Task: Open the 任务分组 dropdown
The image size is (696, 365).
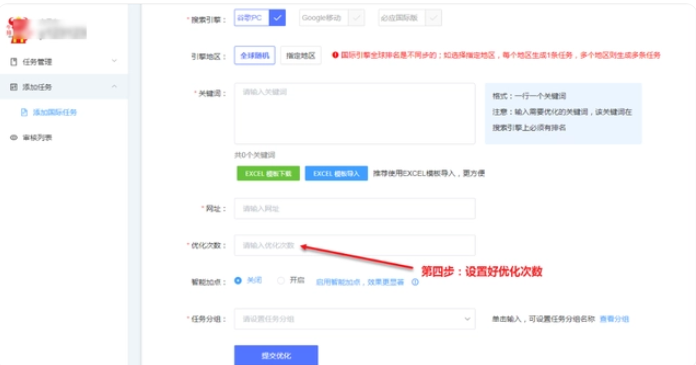Action: 355,319
